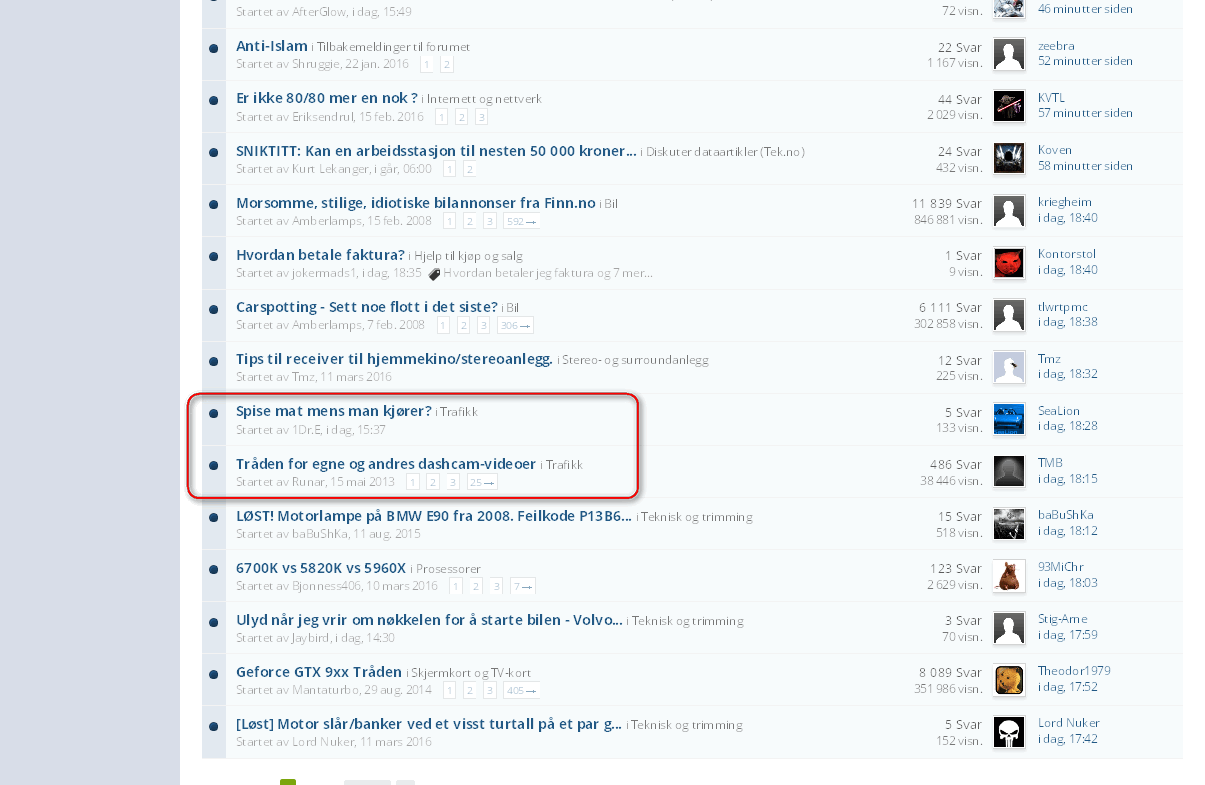Open Lord Nuker's skull avatar
1205x785 pixels.
click(1009, 732)
